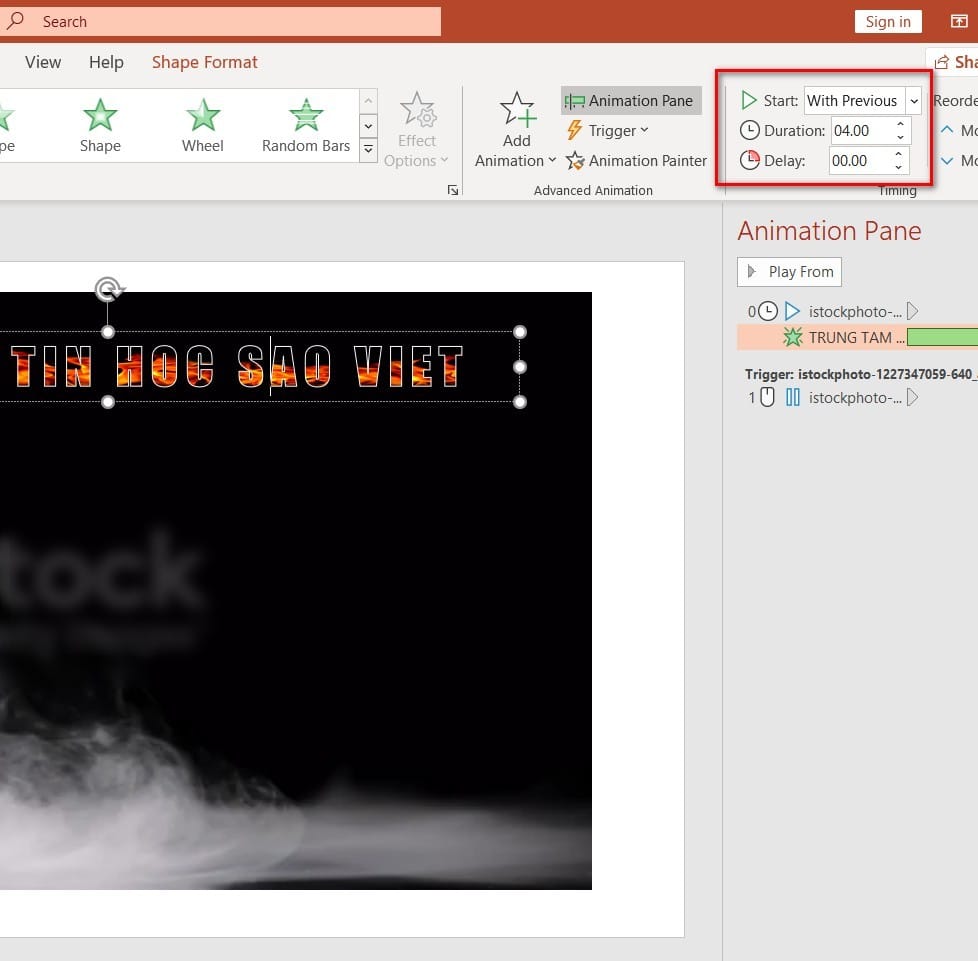The image size is (978, 961).
Task: Apply the Shape animation effect
Action: click(100, 126)
